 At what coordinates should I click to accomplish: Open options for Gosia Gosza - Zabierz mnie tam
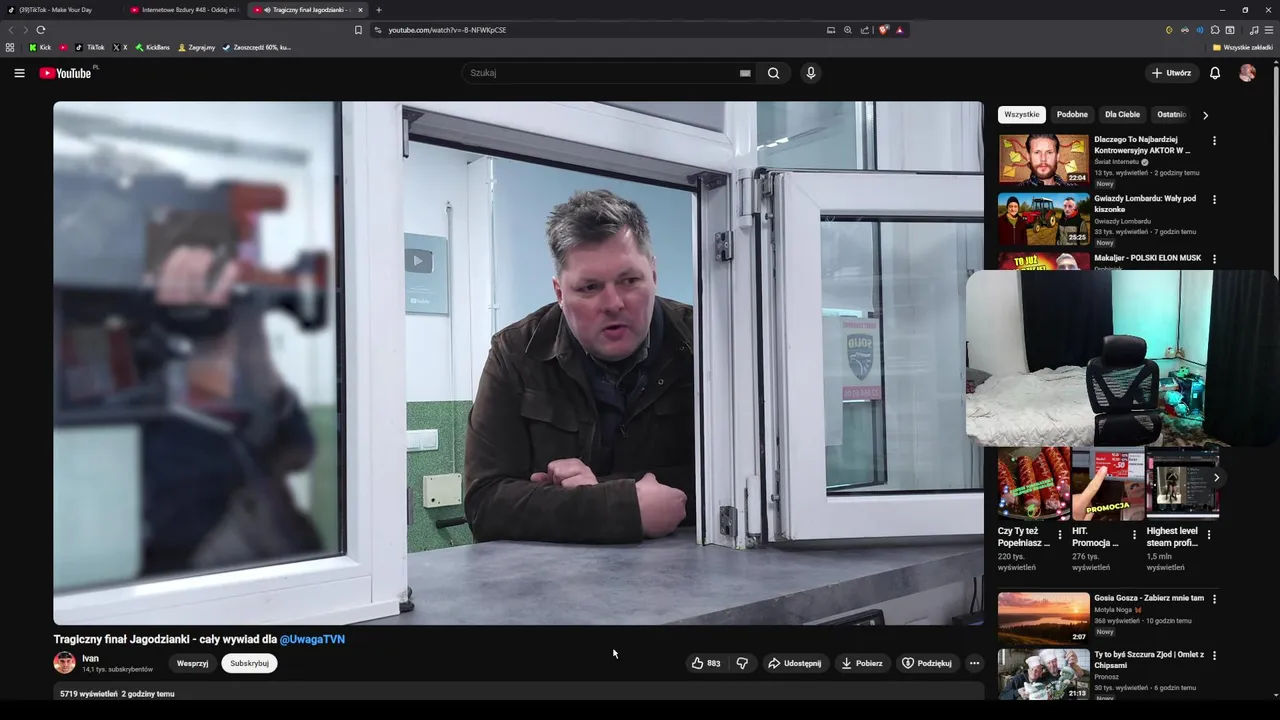tap(1214, 599)
